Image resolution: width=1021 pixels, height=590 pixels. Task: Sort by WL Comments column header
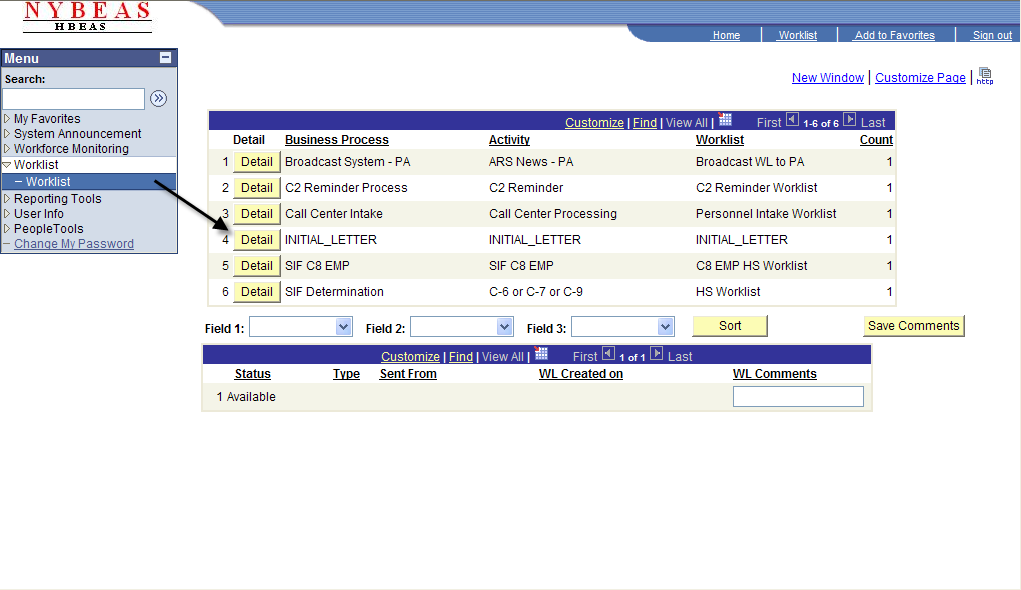pos(775,374)
